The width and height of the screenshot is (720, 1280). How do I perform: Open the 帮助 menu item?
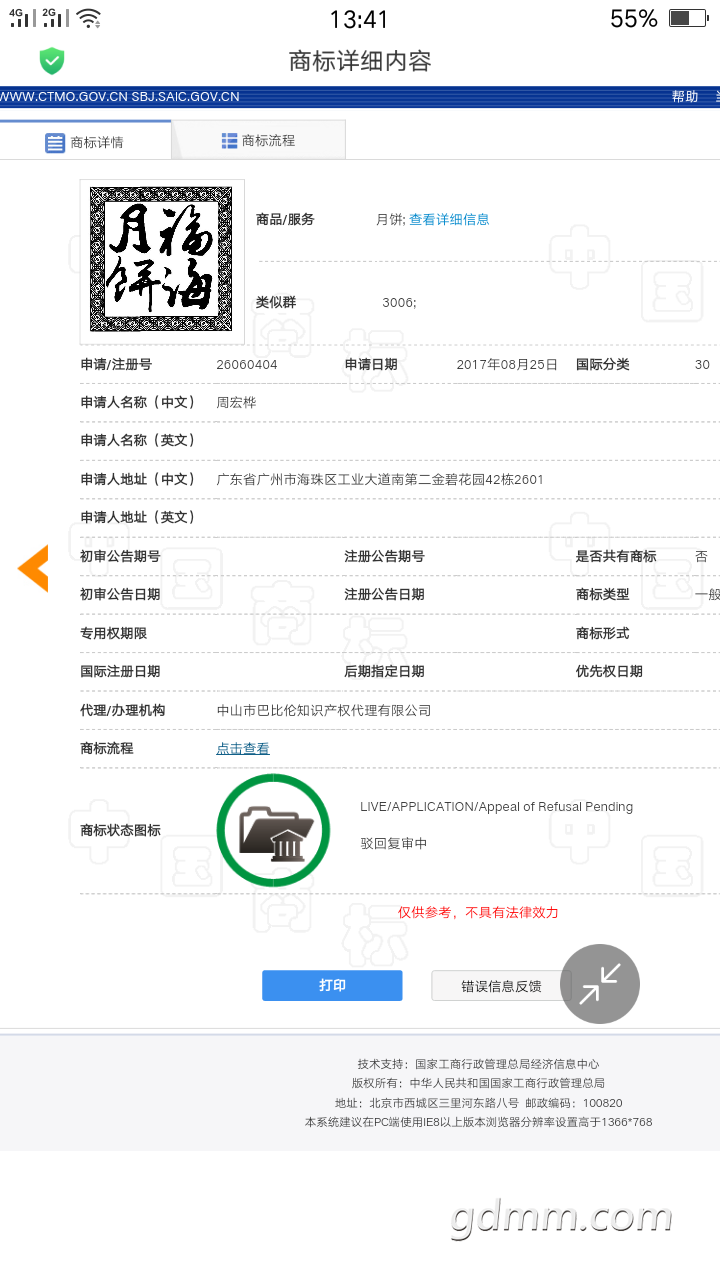[685, 97]
